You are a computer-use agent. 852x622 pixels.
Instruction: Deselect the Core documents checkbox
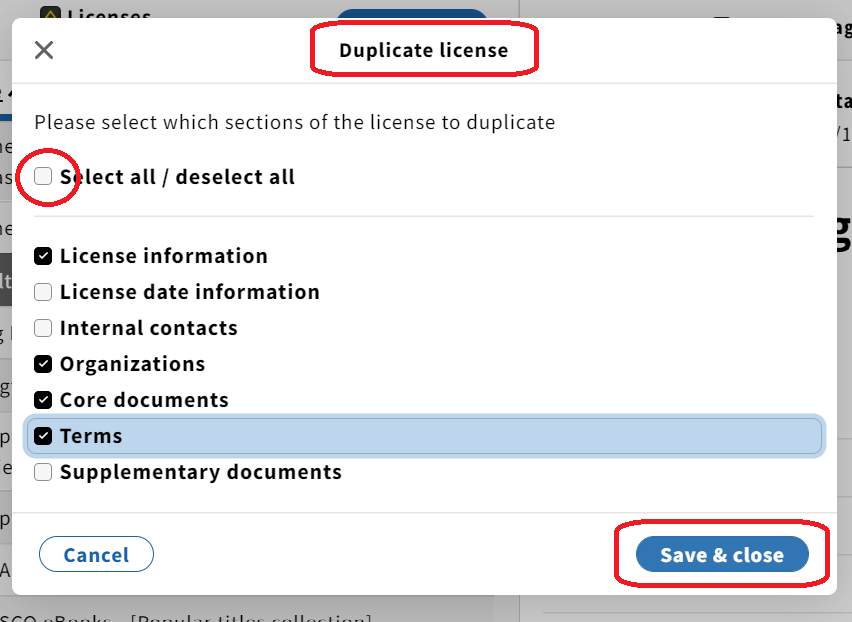(43, 400)
